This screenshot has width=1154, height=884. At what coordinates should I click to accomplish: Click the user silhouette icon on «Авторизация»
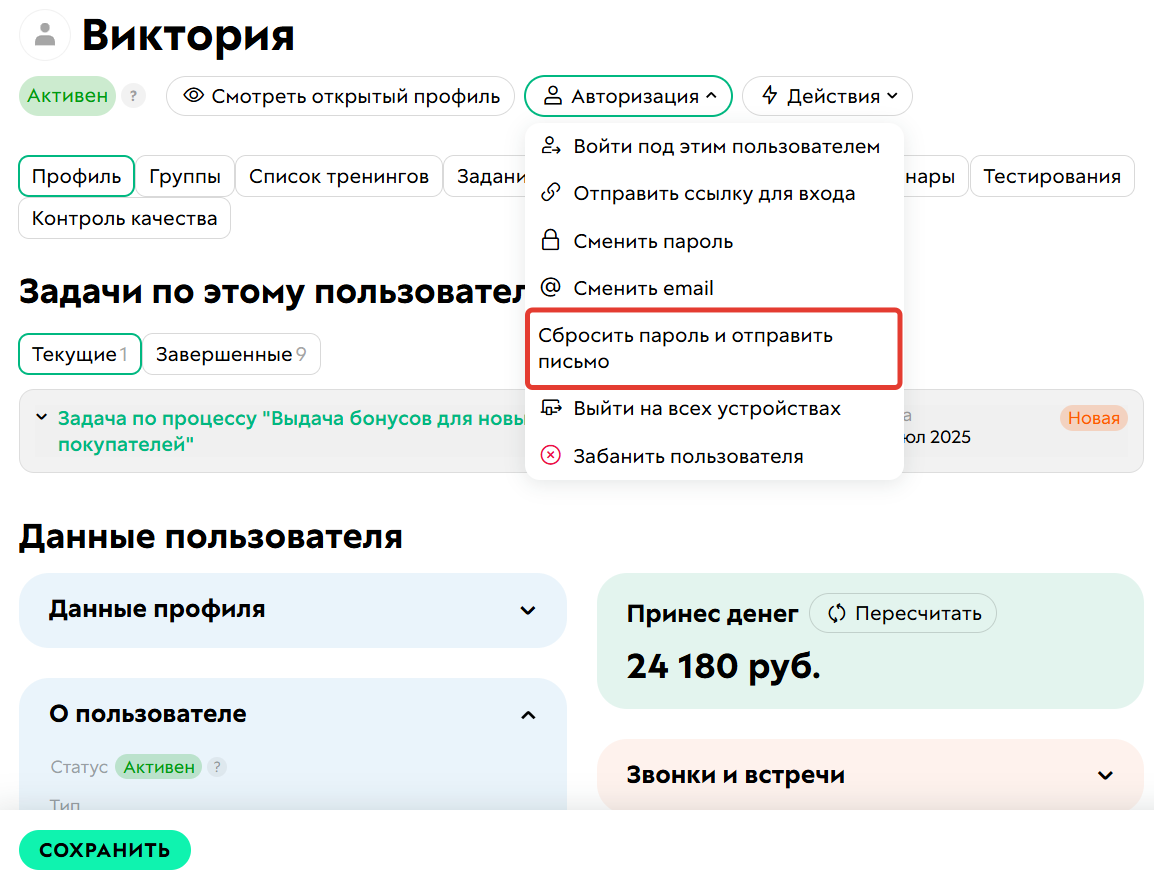[x=555, y=96]
